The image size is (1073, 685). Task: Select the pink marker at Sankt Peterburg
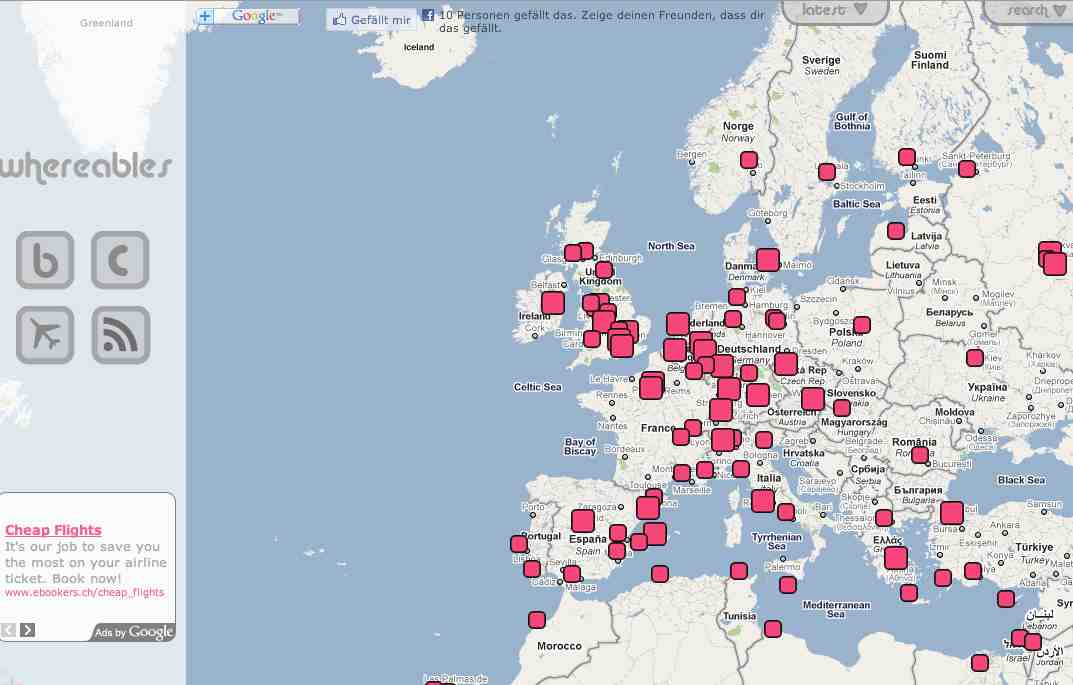point(967,168)
